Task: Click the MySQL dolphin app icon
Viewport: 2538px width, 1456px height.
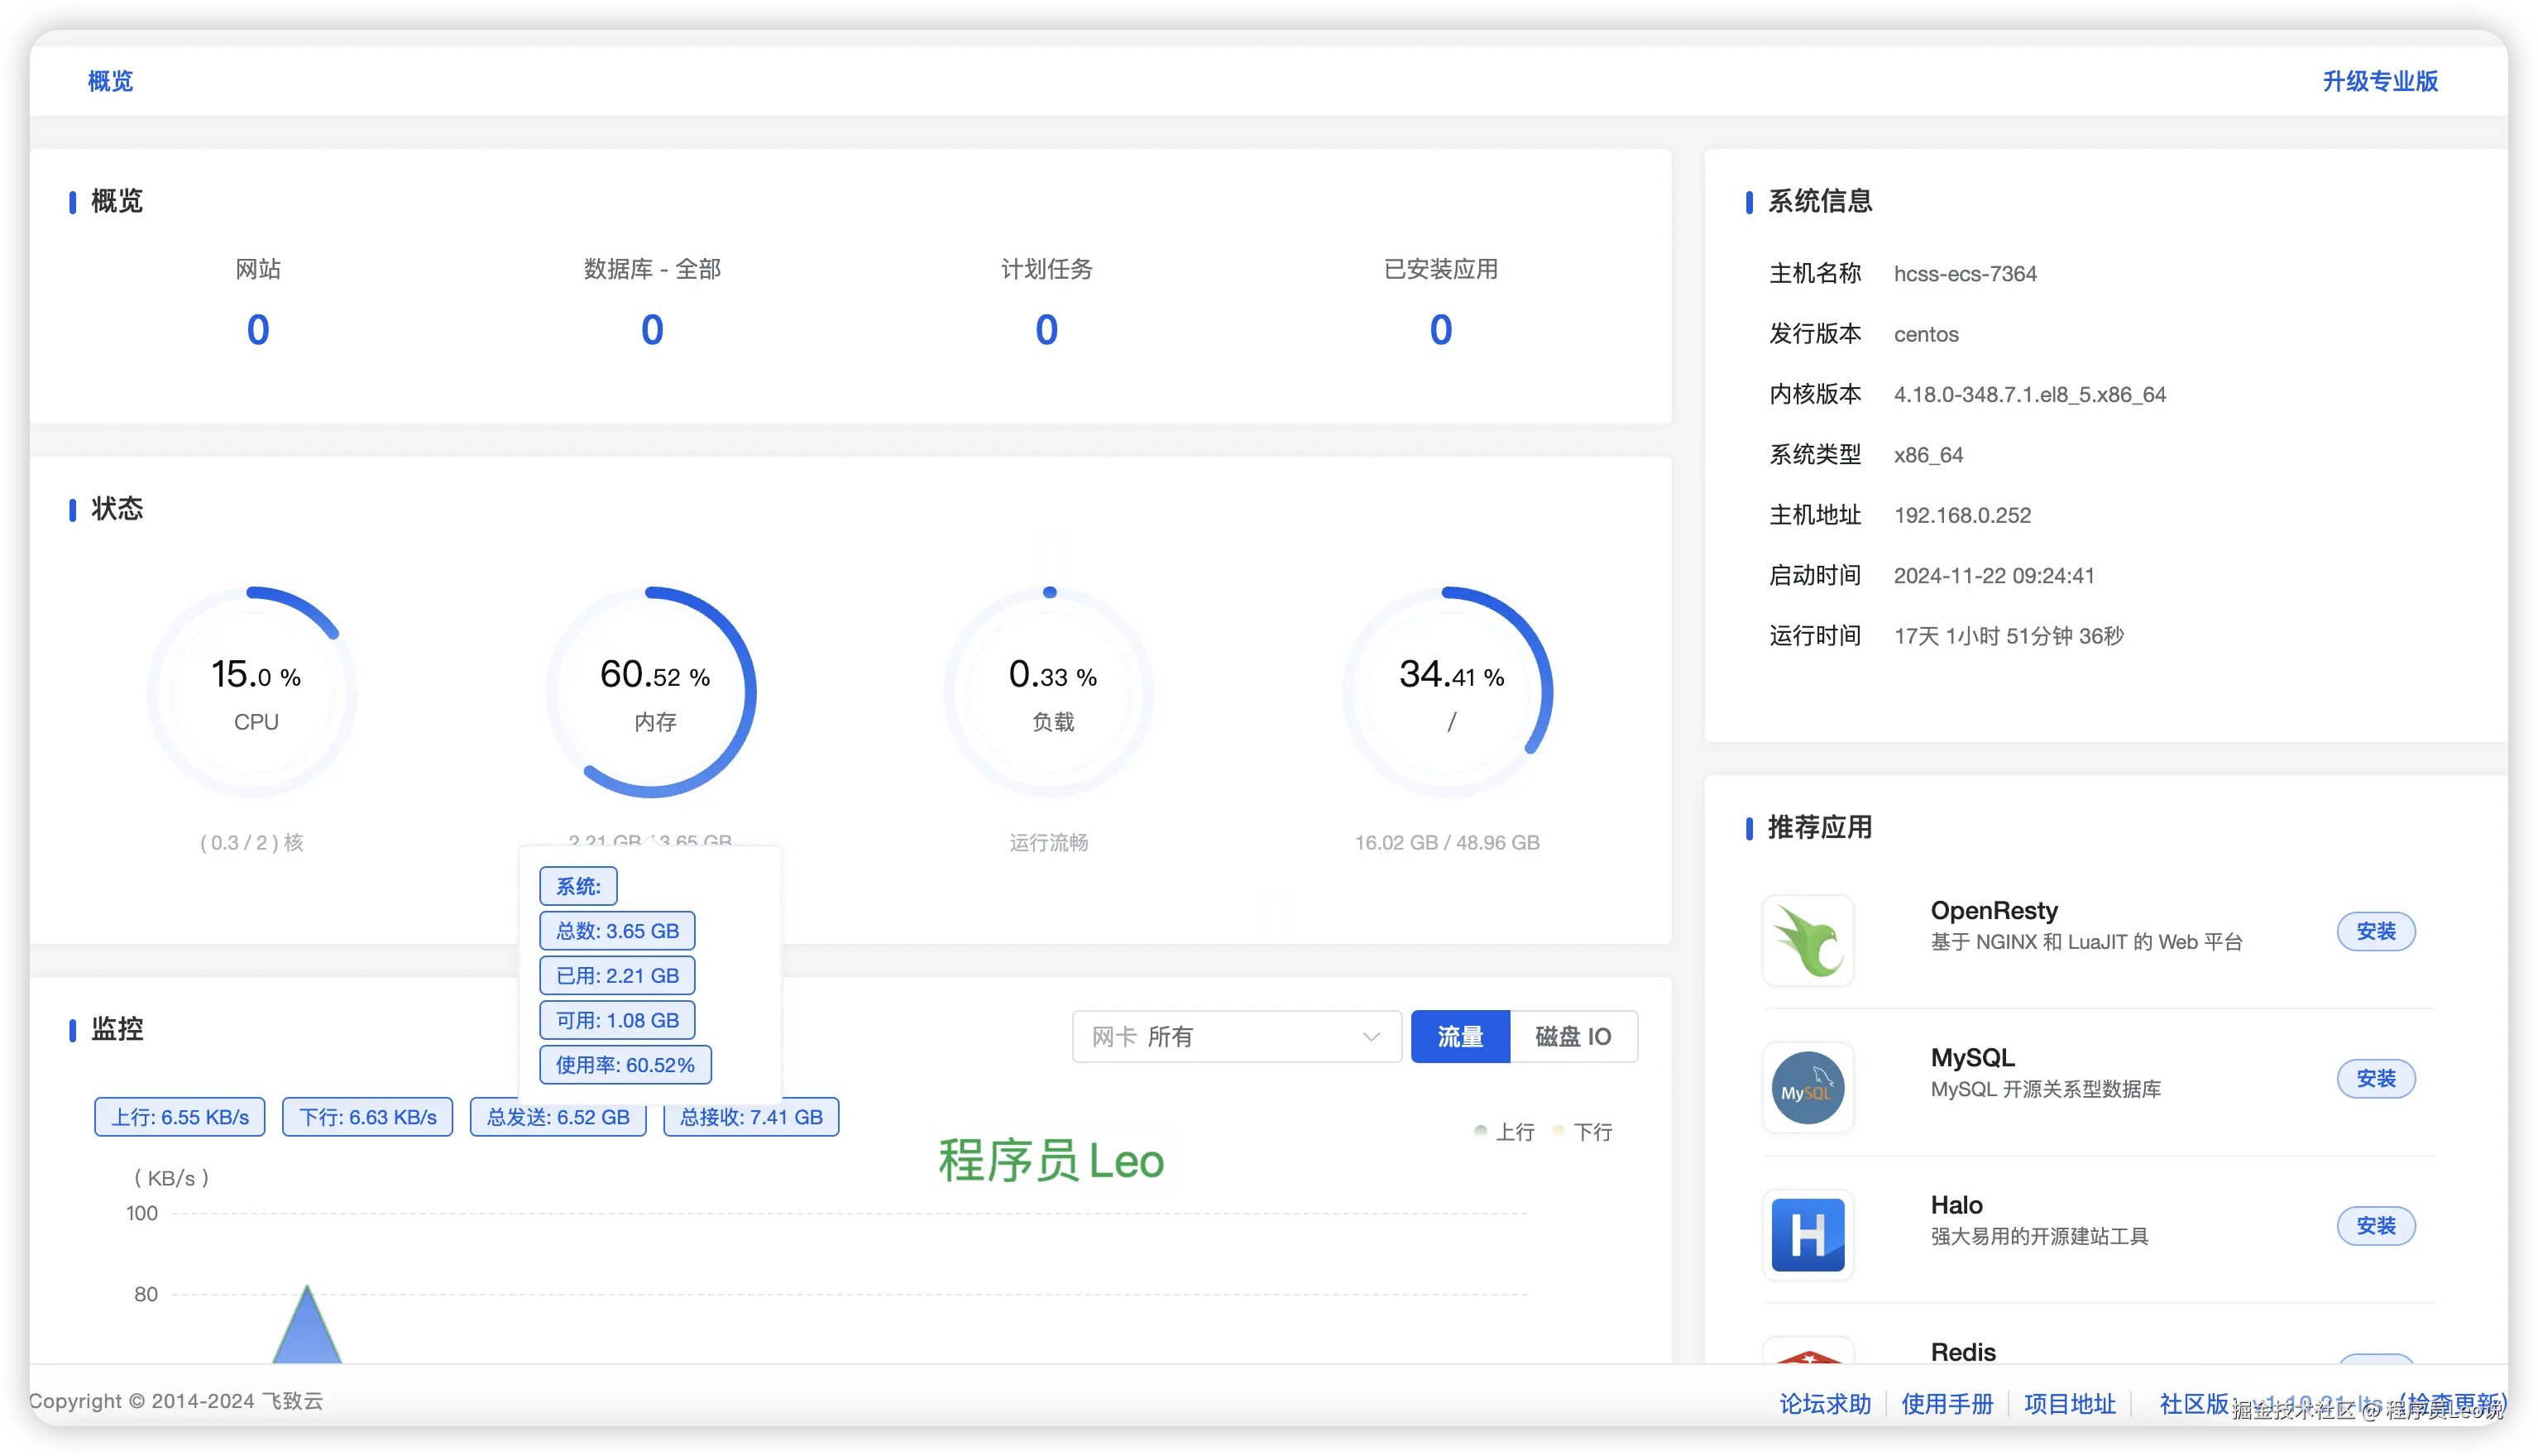Action: pyautogui.click(x=1807, y=1087)
